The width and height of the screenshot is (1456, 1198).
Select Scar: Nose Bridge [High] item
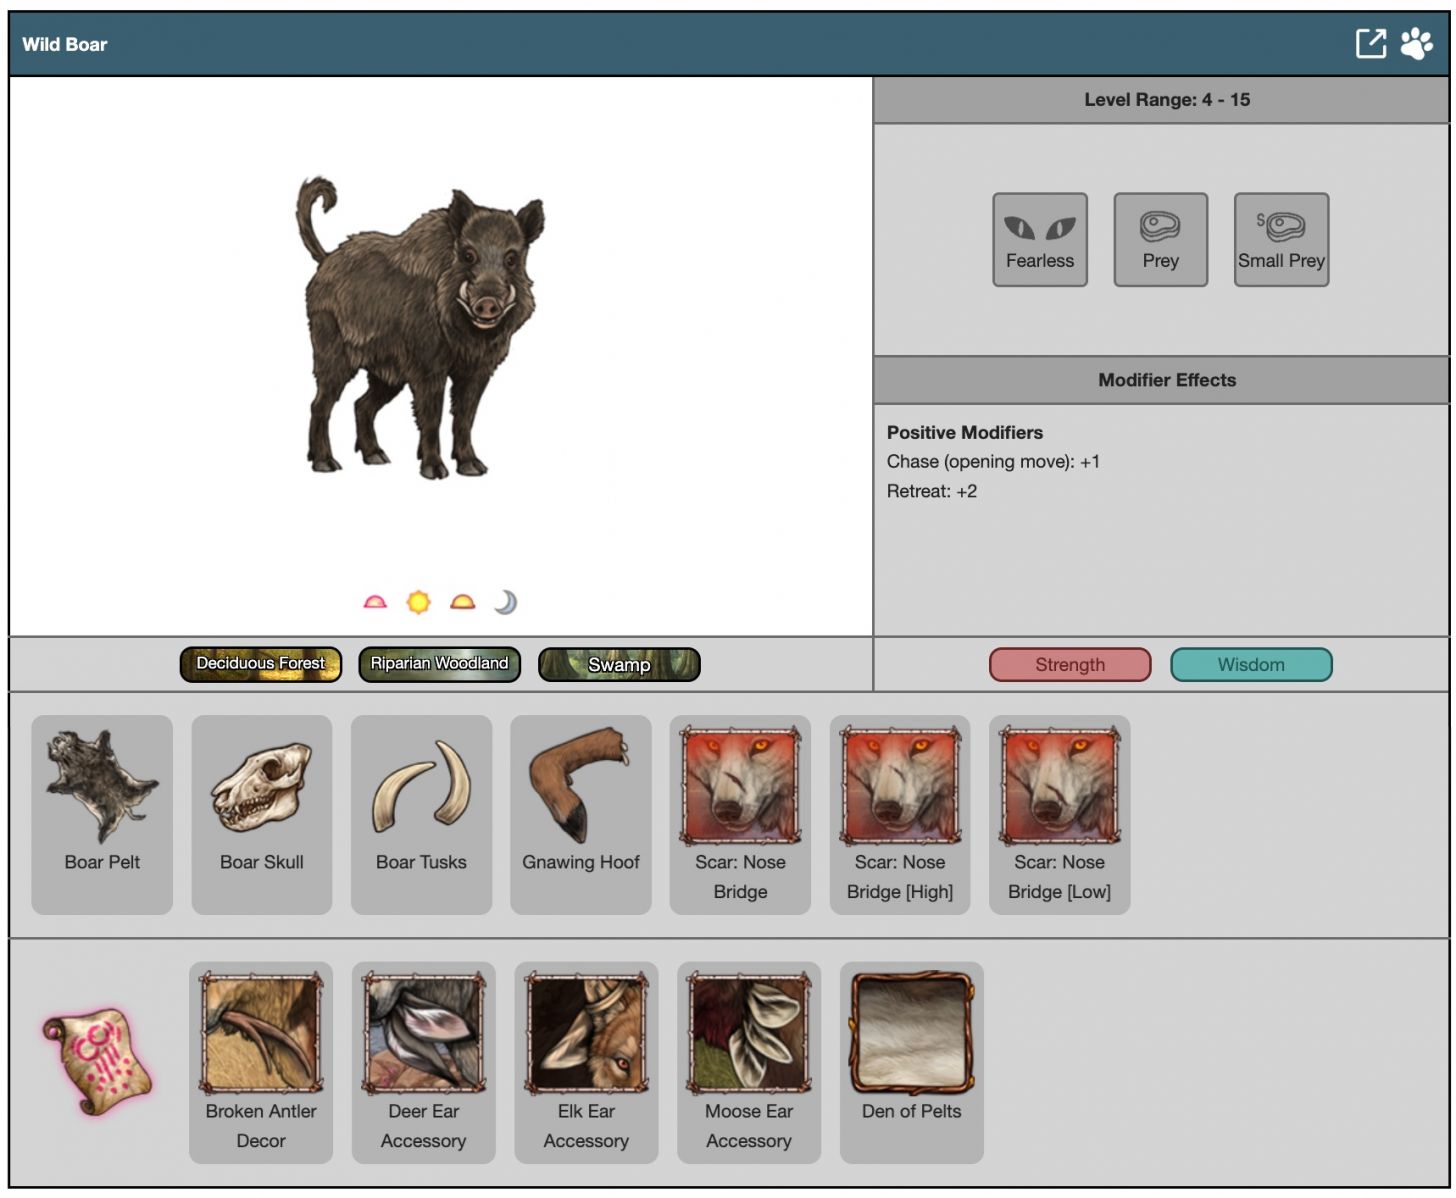click(899, 814)
